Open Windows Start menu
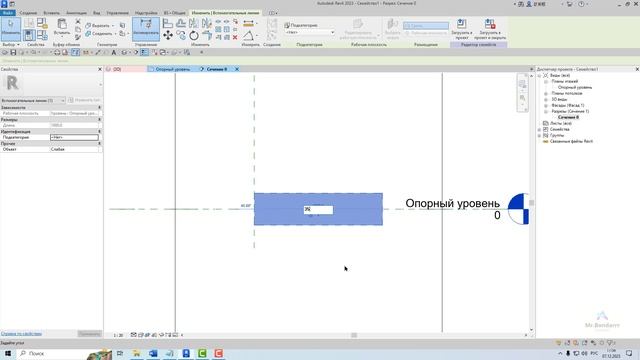 point(8,353)
